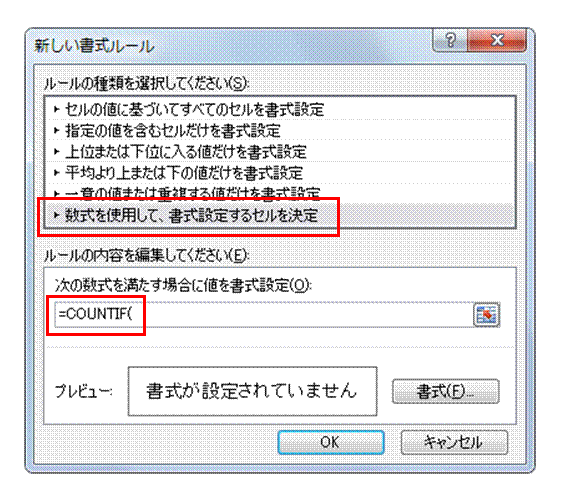Click the 次の数式を満たす場合に値を書式設定(O) label
This screenshot has width=567, height=503.
point(183,285)
